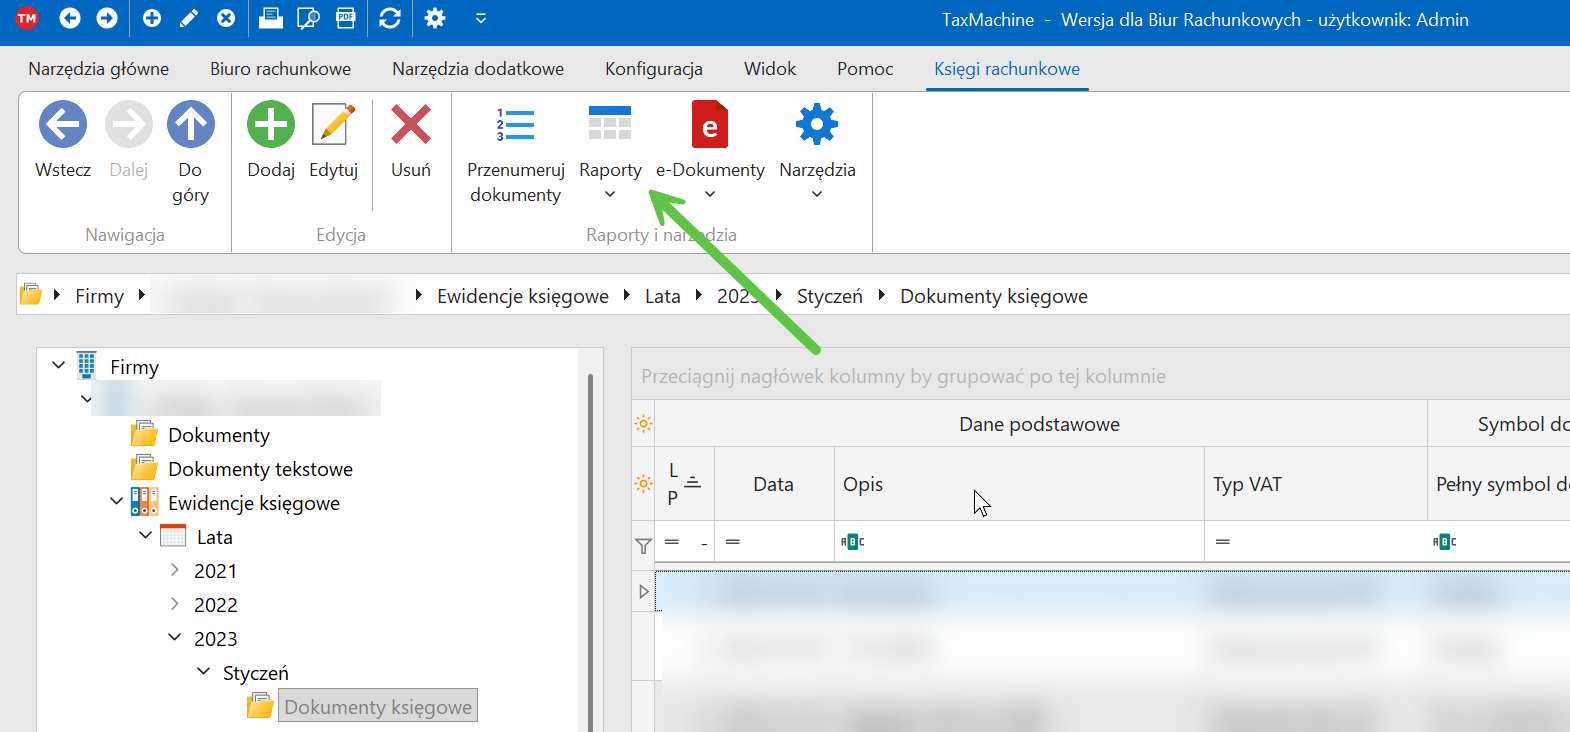The height and width of the screenshot is (732, 1570).
Task: Sort by the Data column header
Action: click(x=773, y=484)
